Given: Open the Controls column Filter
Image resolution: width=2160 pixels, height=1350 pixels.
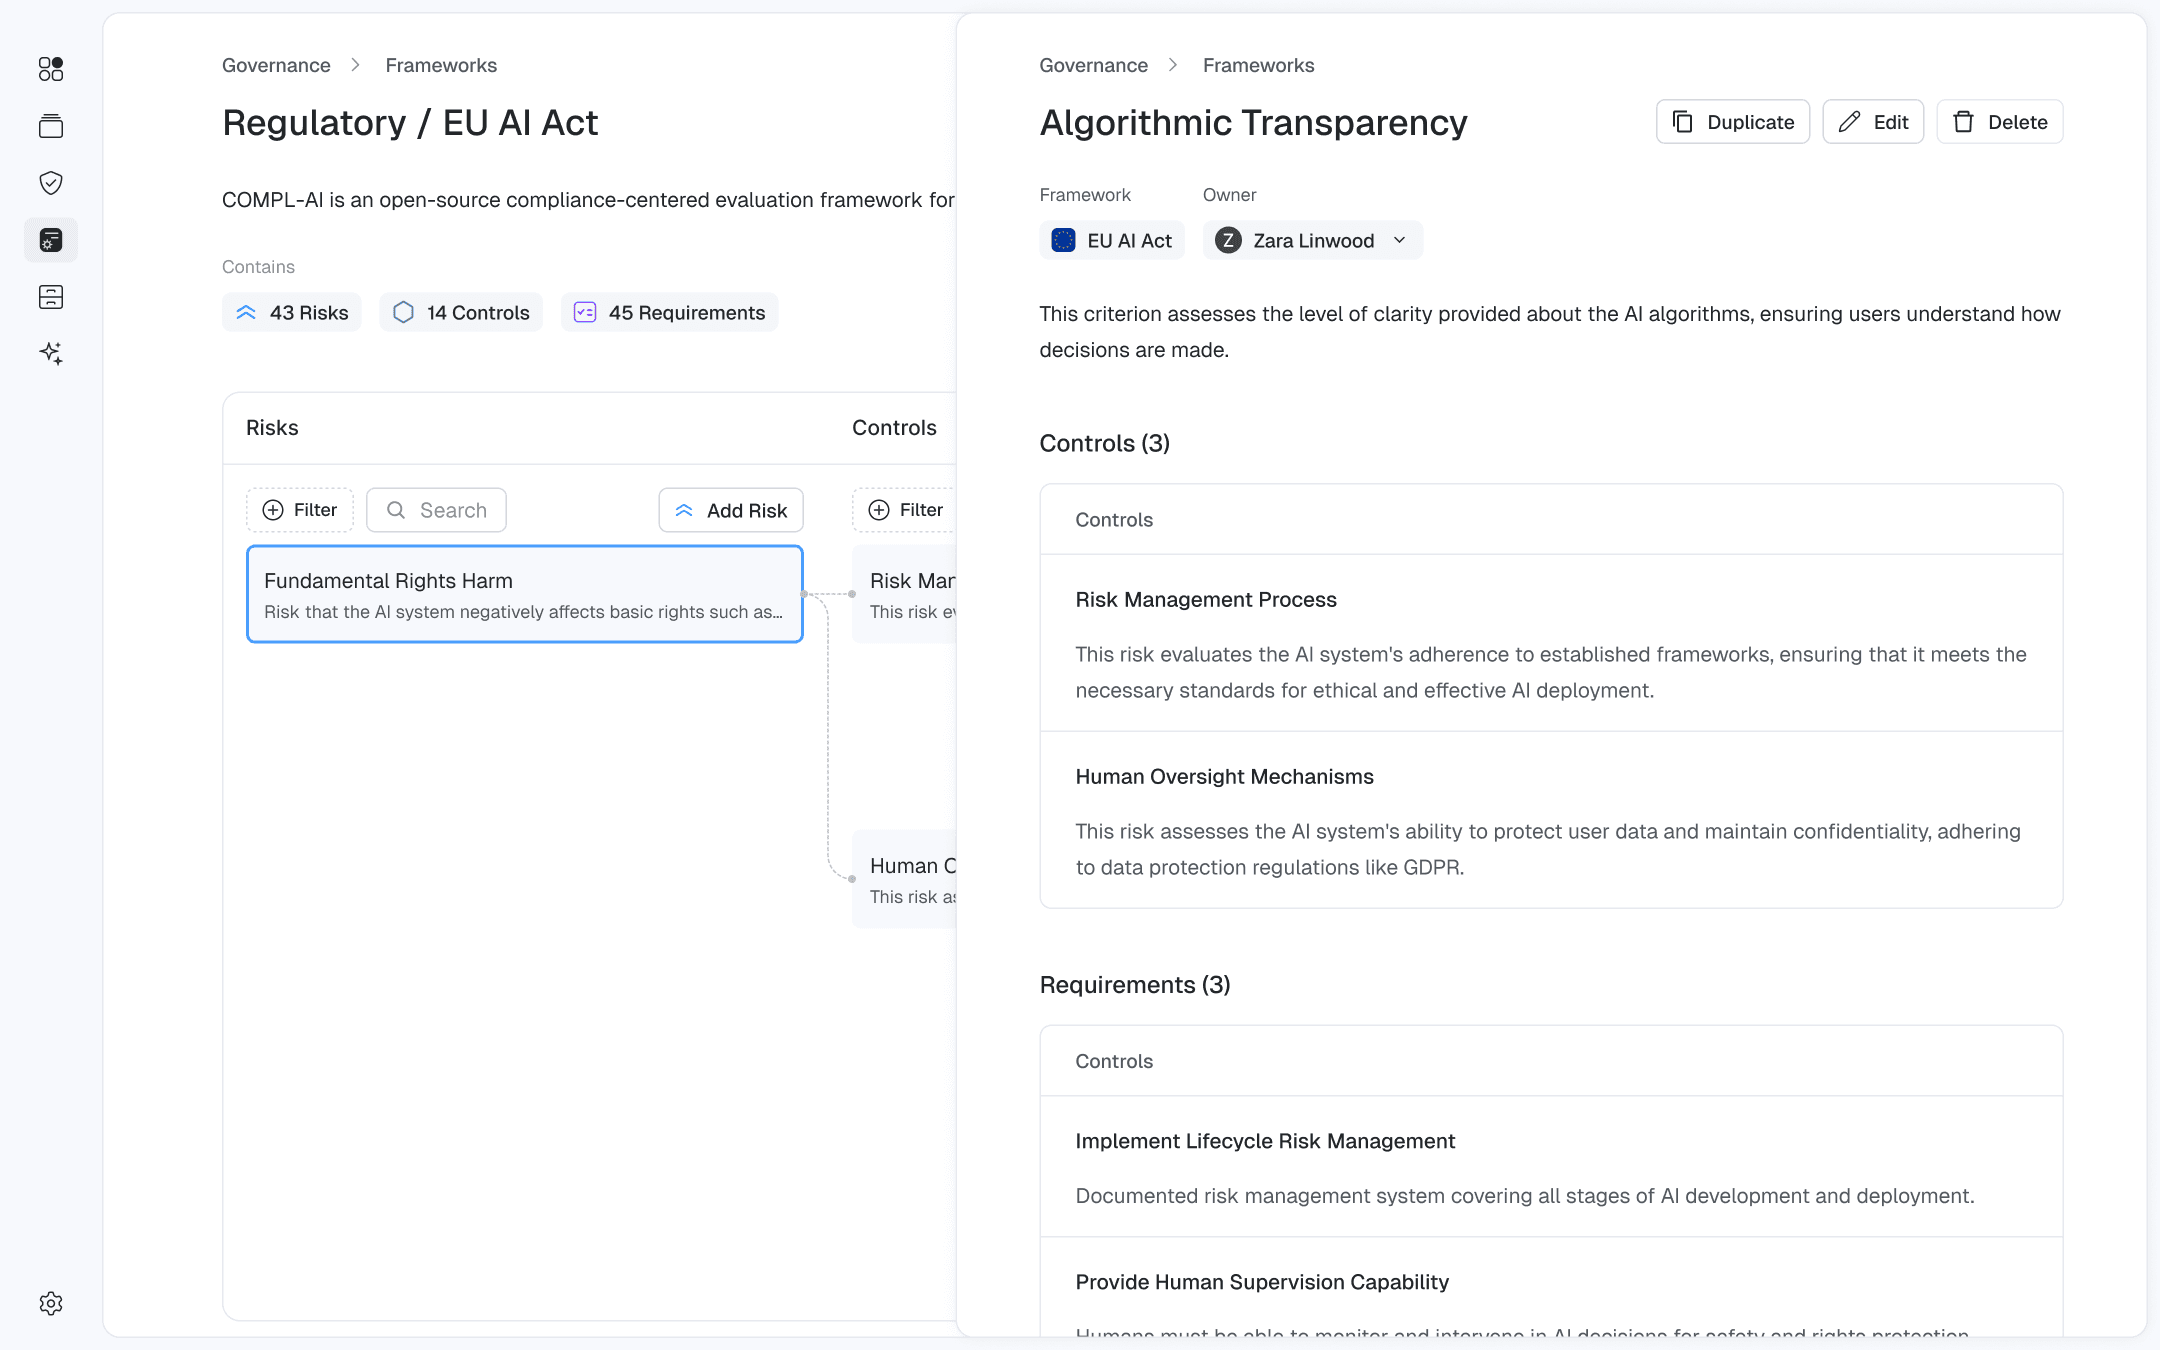Looking at the screenshot, I should tap(905, 510).
